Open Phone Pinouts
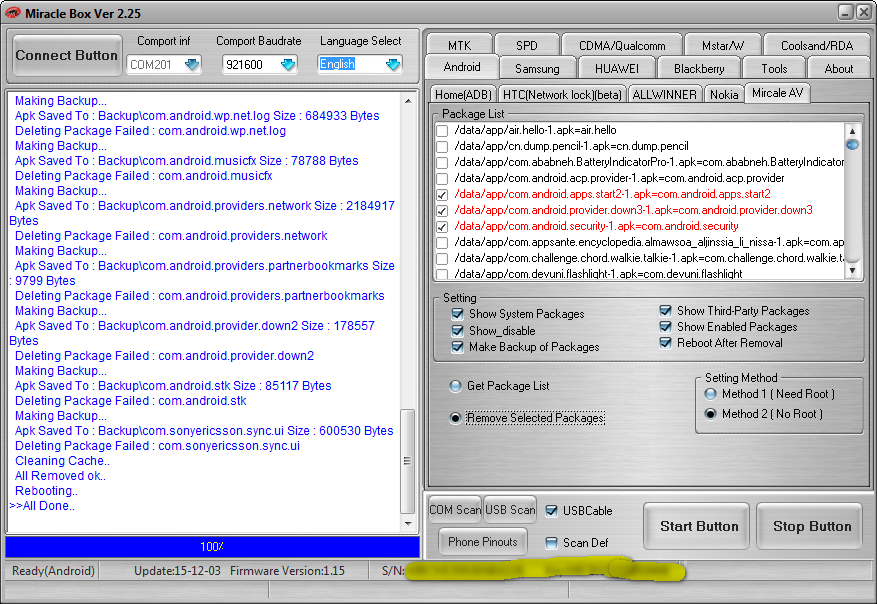877x604 pixels. tap(483, 541)
